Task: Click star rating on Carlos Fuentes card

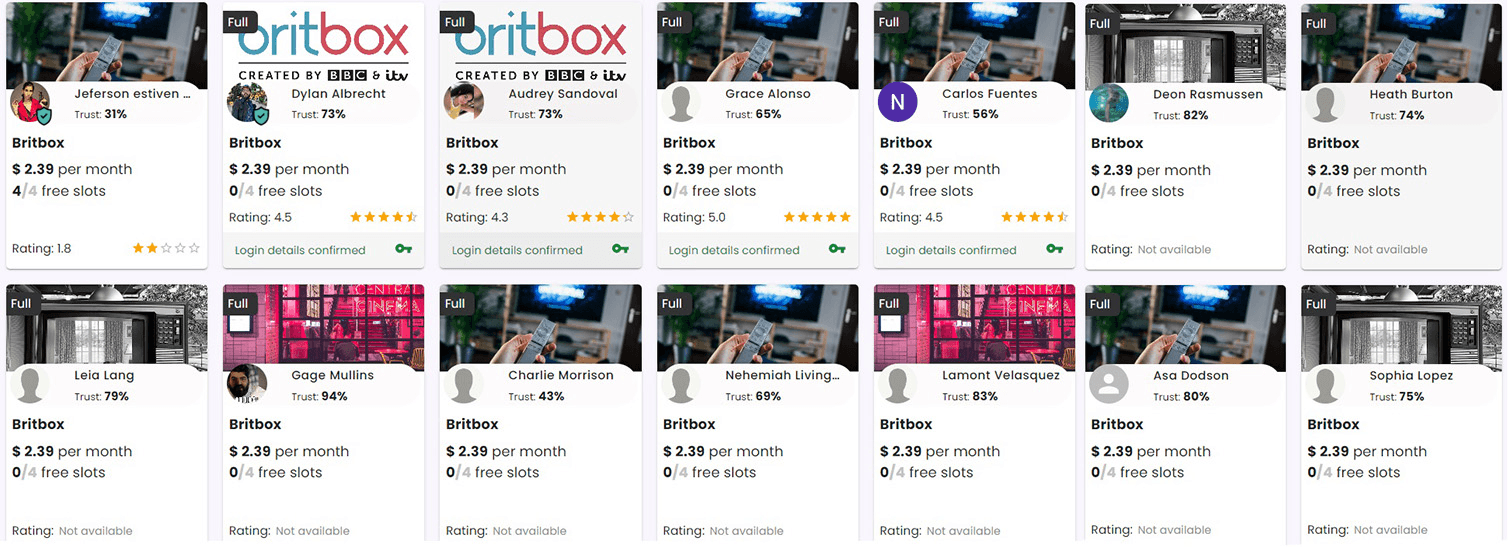Action: [1034, 217]
